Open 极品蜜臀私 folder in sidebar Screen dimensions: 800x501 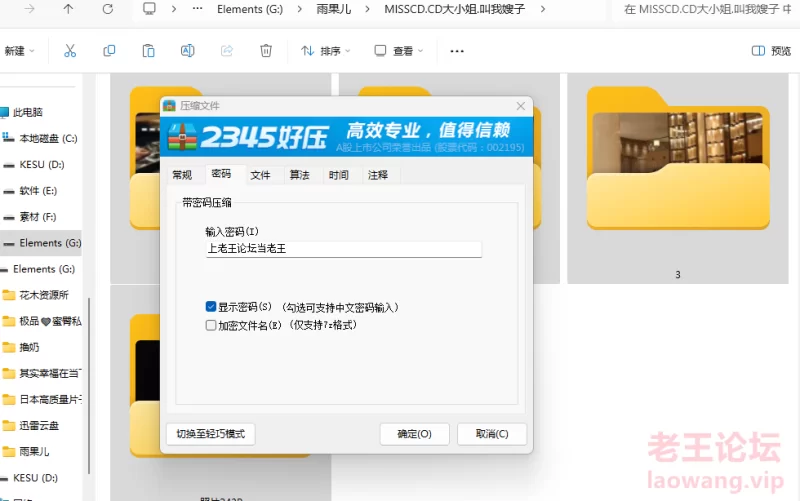coord(41,321)
